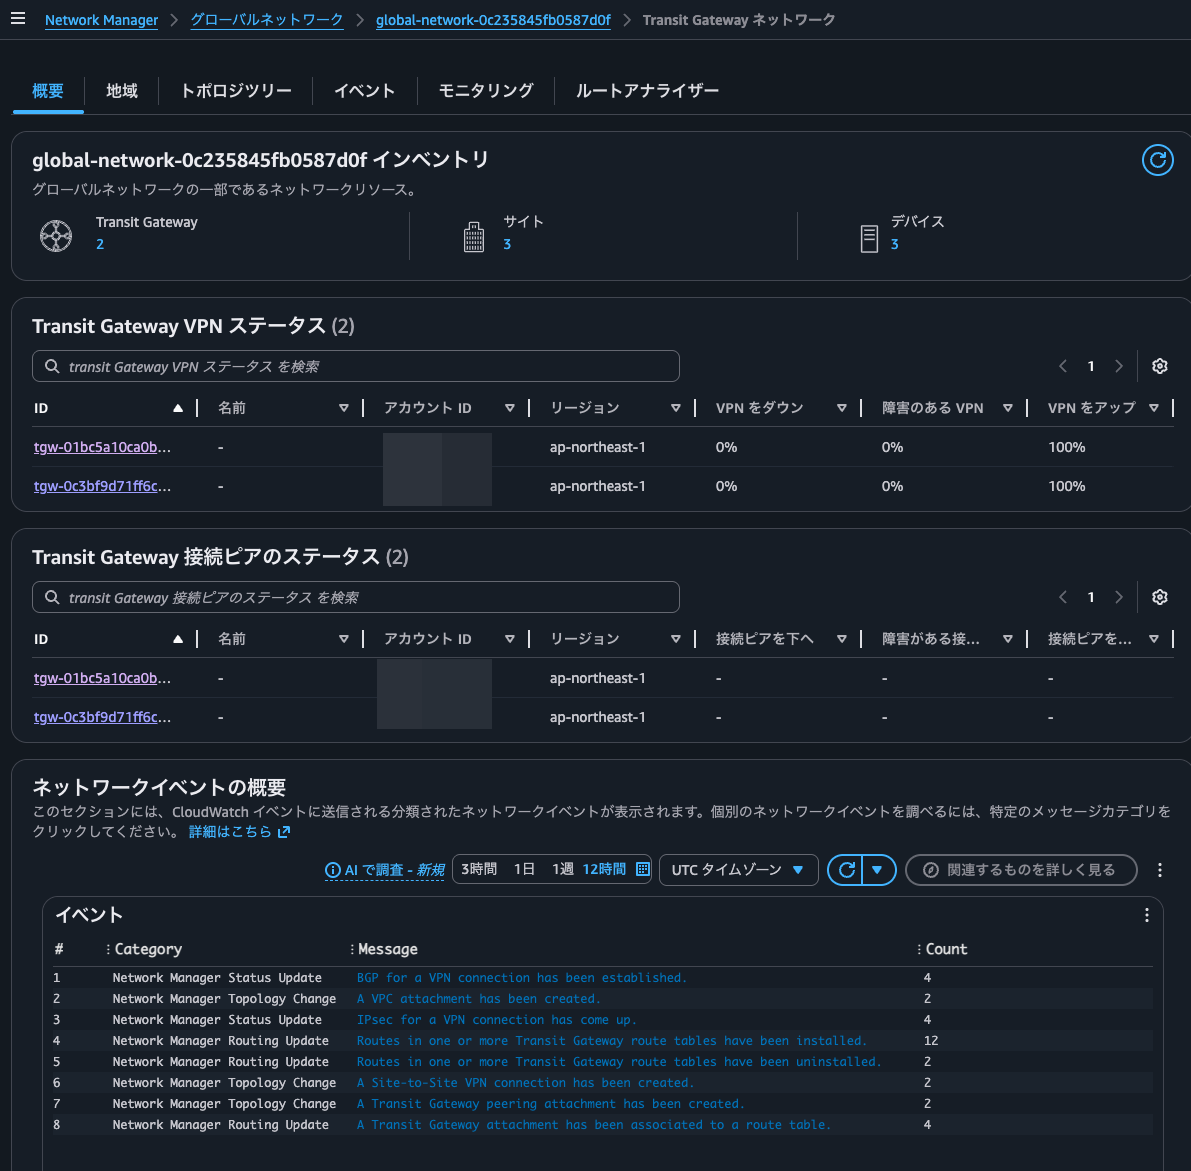
Task: Switch to the 概要 tab
Action: [x=48, y=91]
